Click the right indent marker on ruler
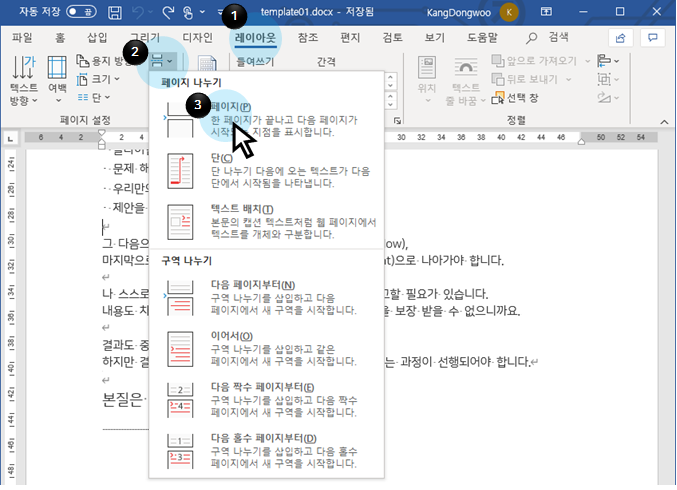 (x=581, y=141)
